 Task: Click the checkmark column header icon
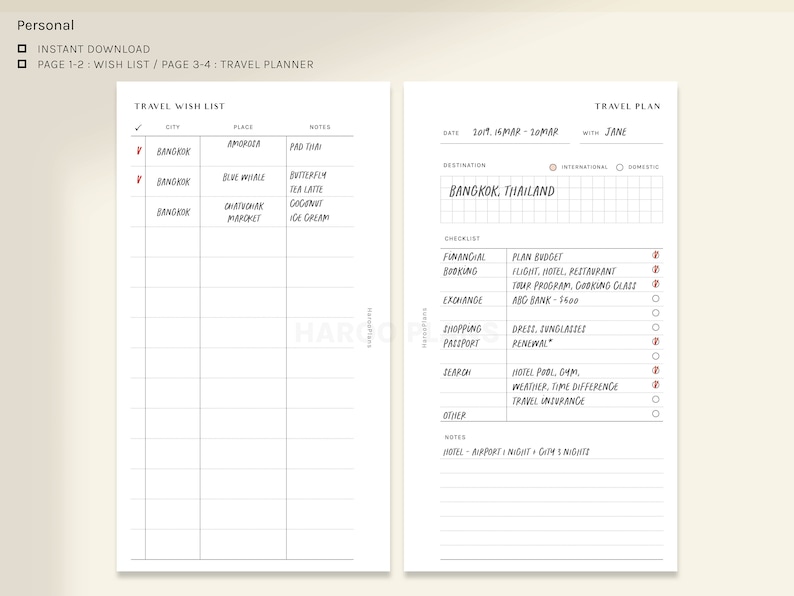138,128
